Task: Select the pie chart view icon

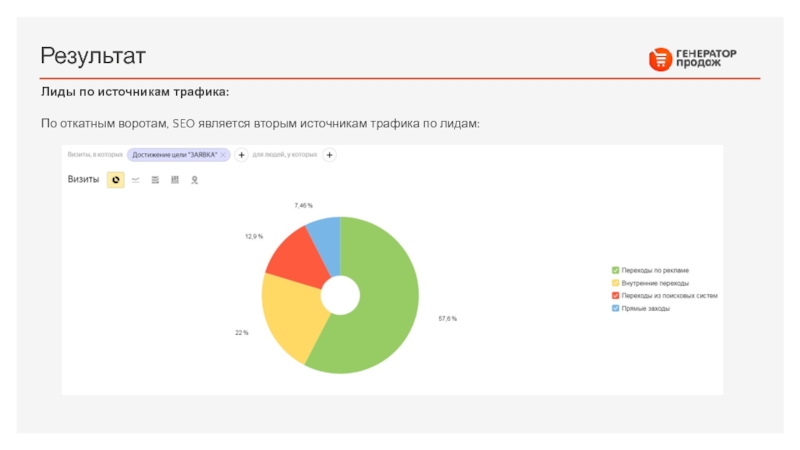Action: tap(116, 180)
